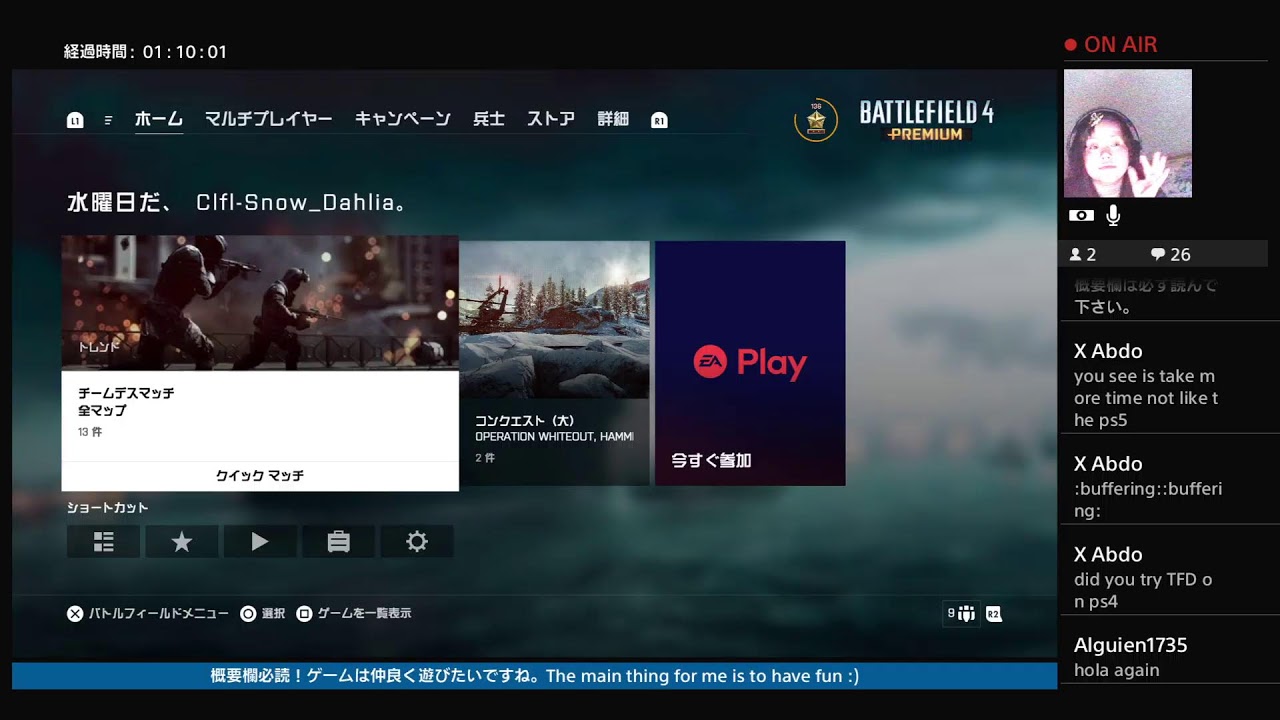1280x720 pixels.
Task: Click the L1 bumper icon
Action: 75,120
